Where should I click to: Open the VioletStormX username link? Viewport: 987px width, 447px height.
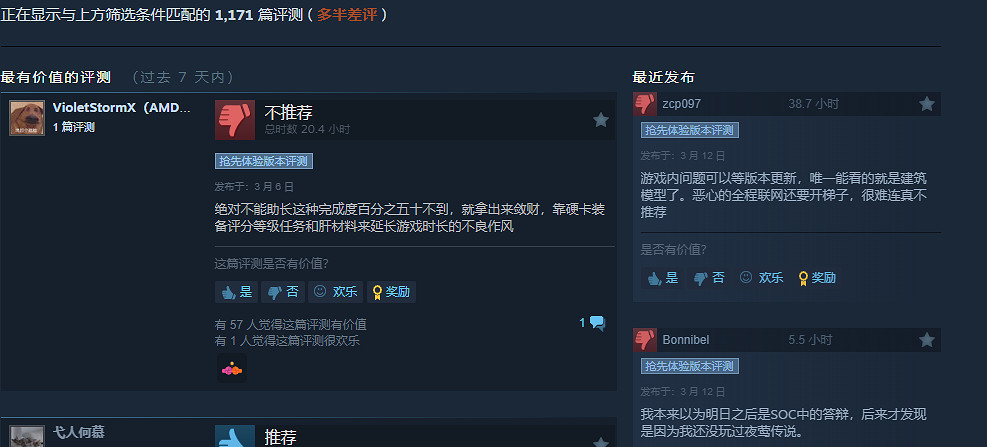coord(121,108)
